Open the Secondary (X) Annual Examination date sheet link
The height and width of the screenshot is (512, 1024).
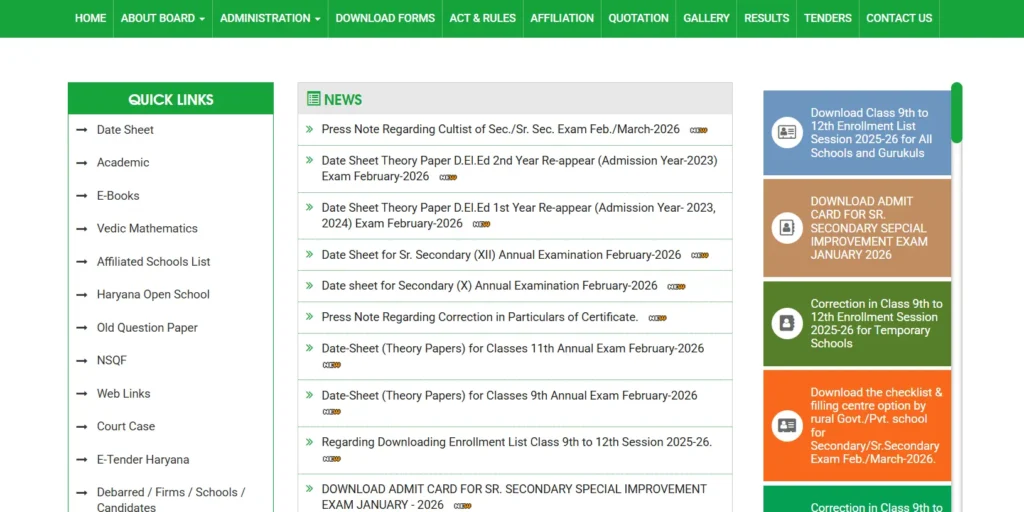tap(489, 285)
